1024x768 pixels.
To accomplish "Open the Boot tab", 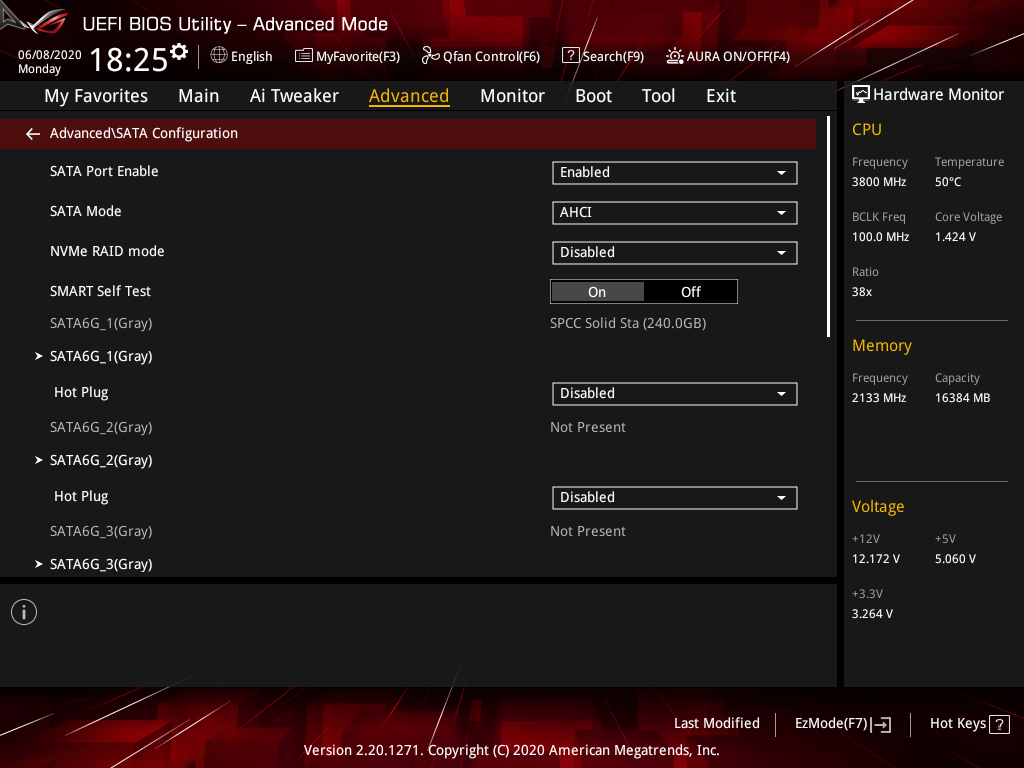I will click(x=593, y=96).
